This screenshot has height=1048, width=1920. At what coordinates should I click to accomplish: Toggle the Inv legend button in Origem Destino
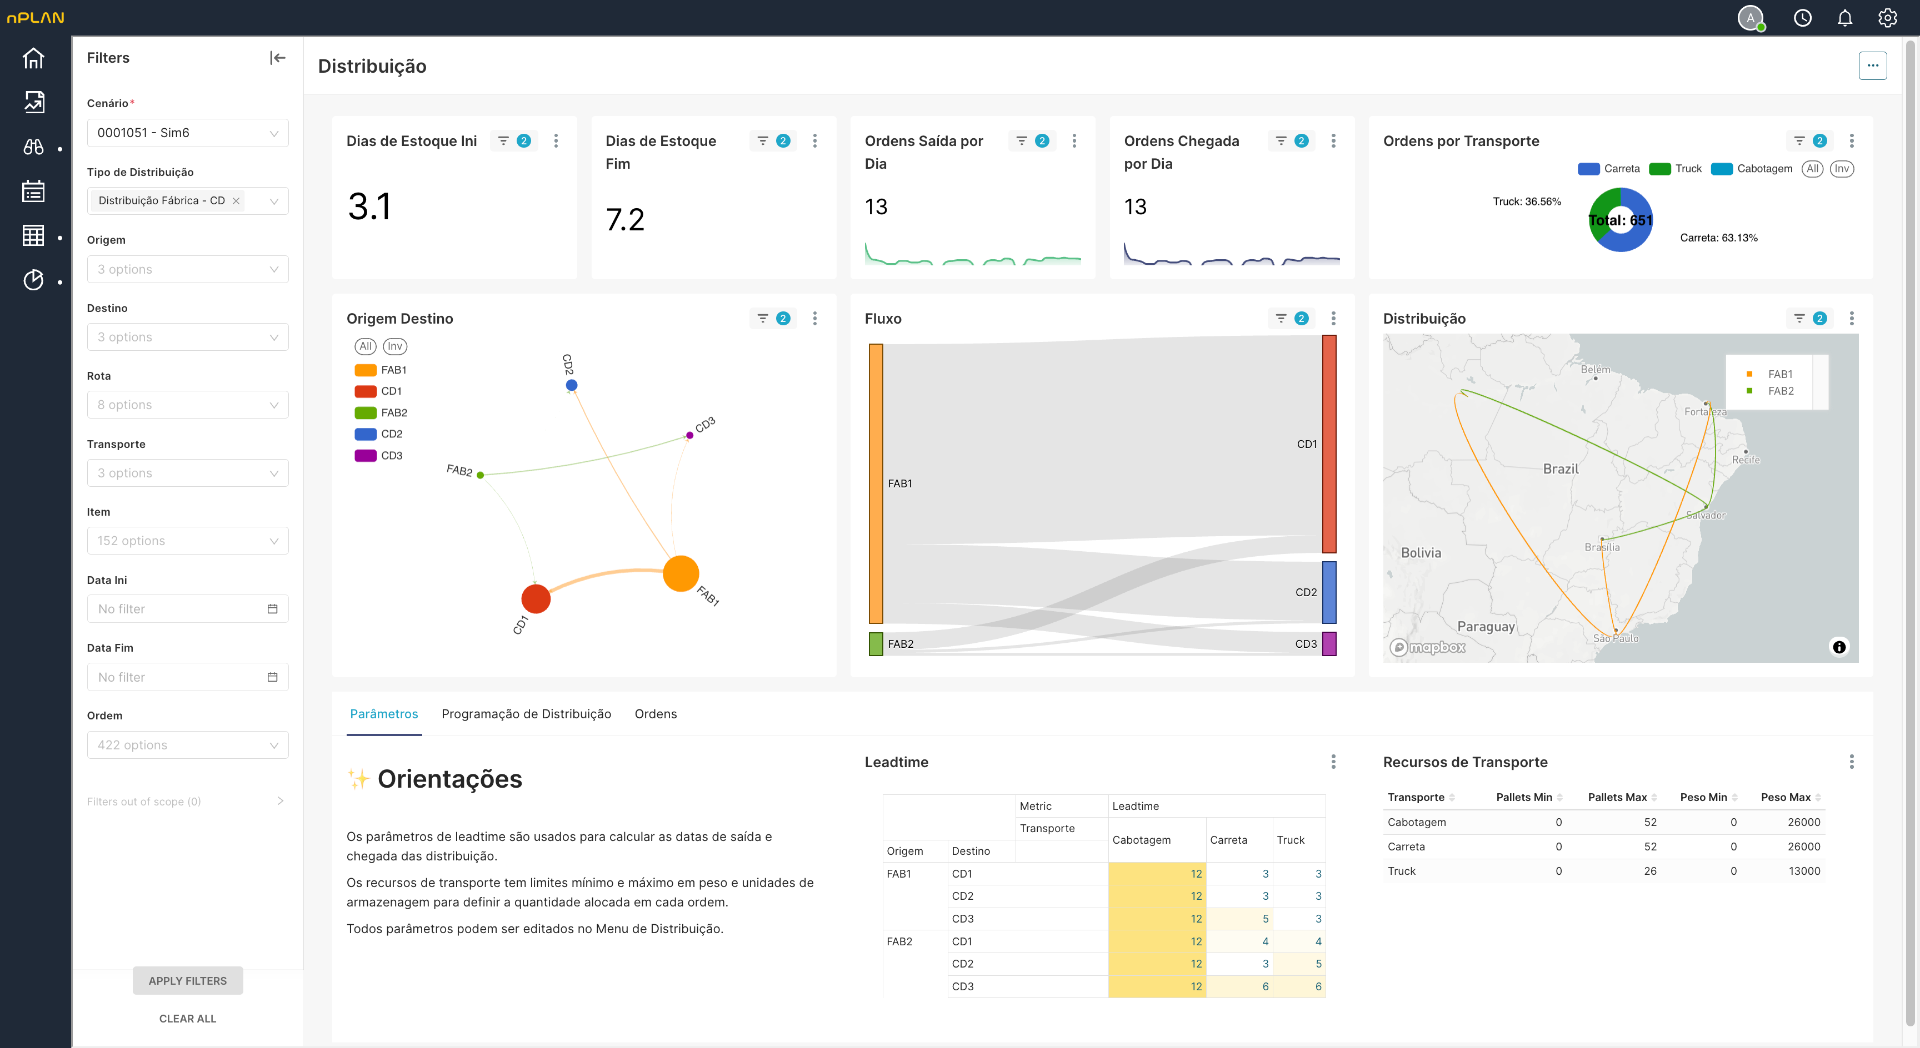(x=395, y=347)
